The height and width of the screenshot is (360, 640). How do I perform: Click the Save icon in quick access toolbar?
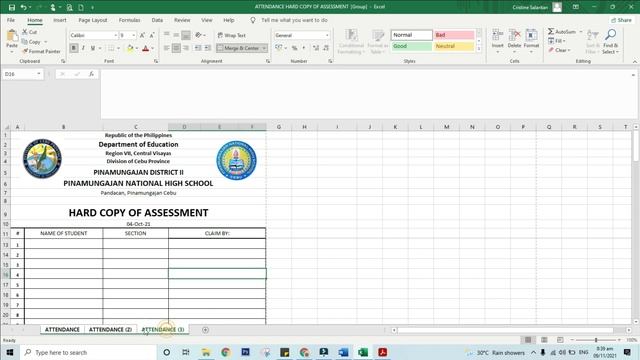12,7
